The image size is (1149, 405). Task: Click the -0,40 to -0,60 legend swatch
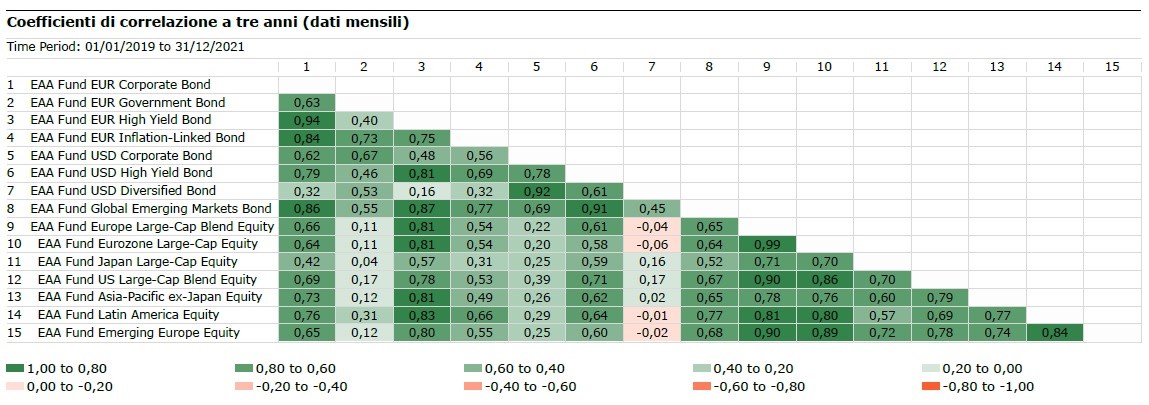click(x=472, y=386)
